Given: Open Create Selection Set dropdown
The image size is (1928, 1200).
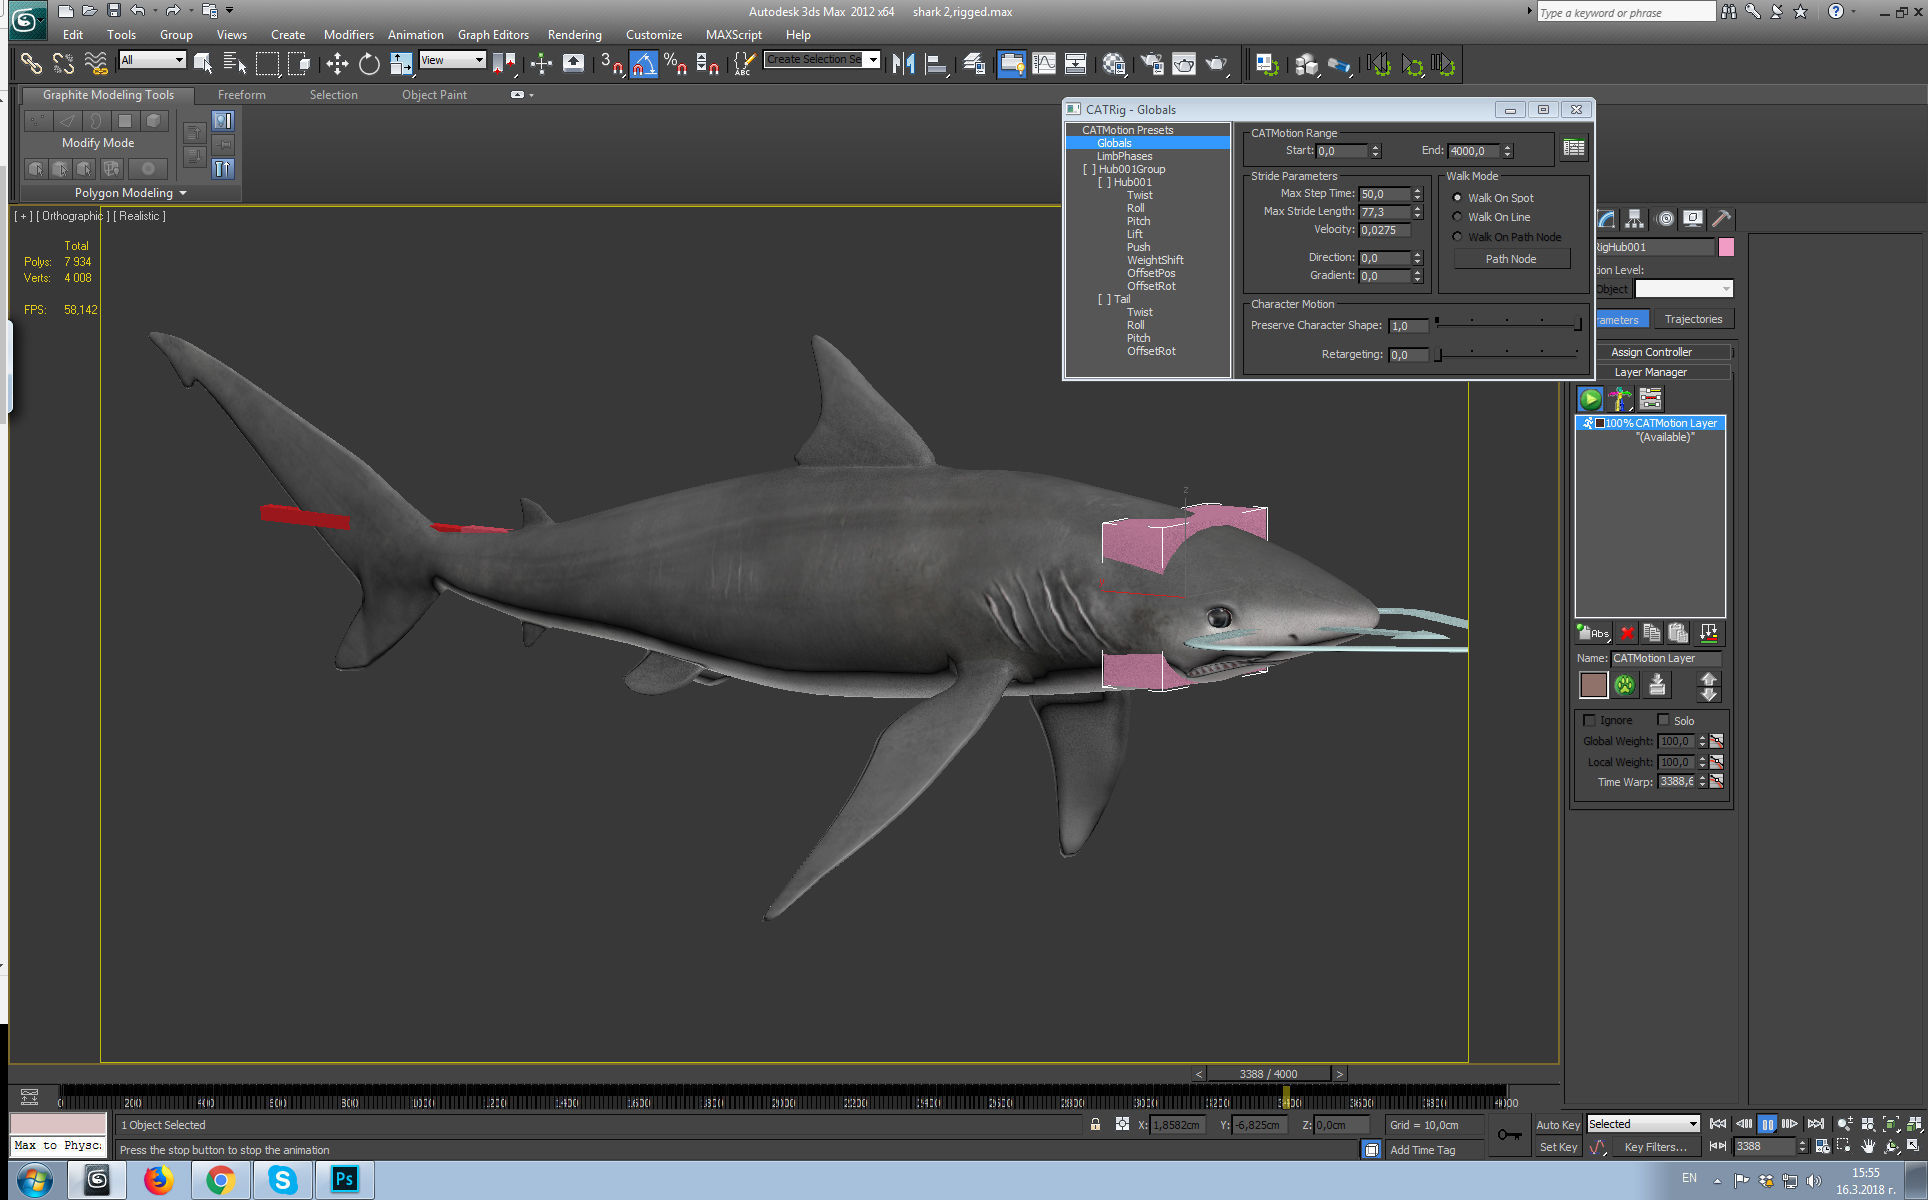Looking at the screenshot, I should point(822,60).
